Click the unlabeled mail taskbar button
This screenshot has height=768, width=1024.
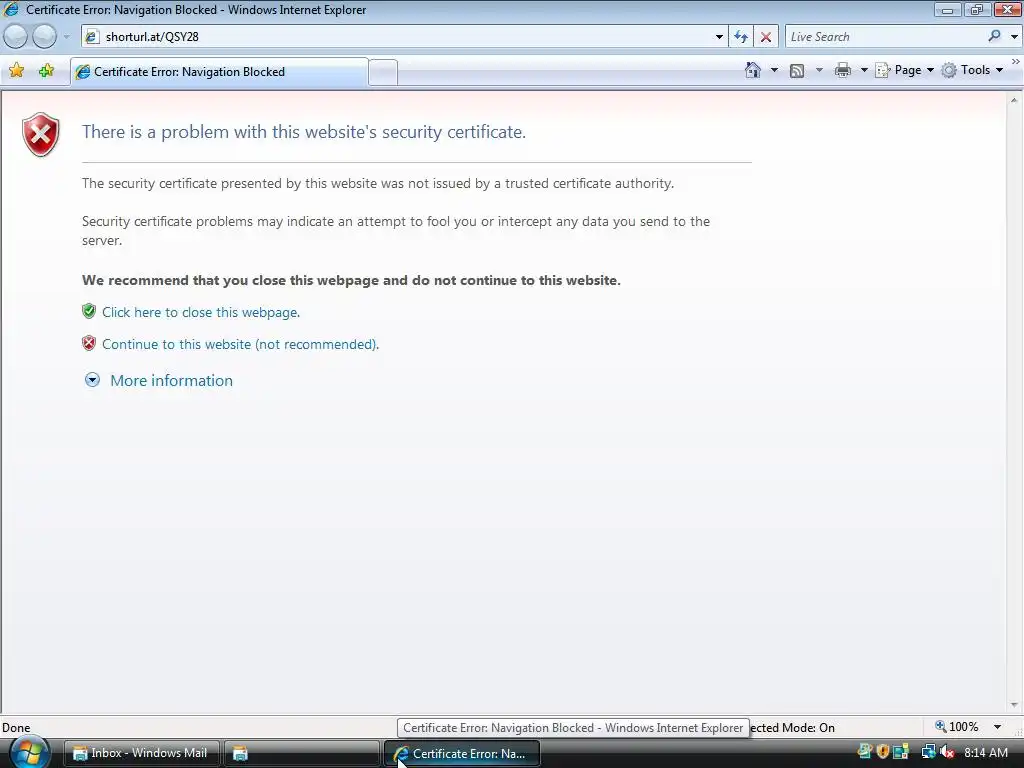(302, 753)
